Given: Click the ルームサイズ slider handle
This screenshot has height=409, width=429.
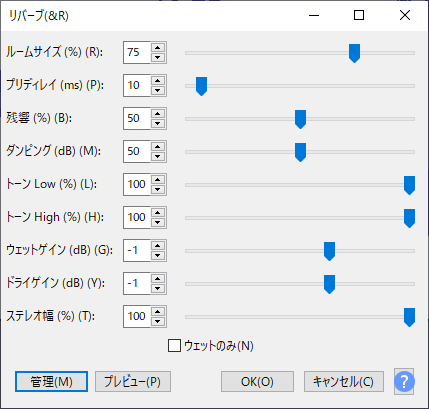Looking at the screenshot, I should point(354,53).
